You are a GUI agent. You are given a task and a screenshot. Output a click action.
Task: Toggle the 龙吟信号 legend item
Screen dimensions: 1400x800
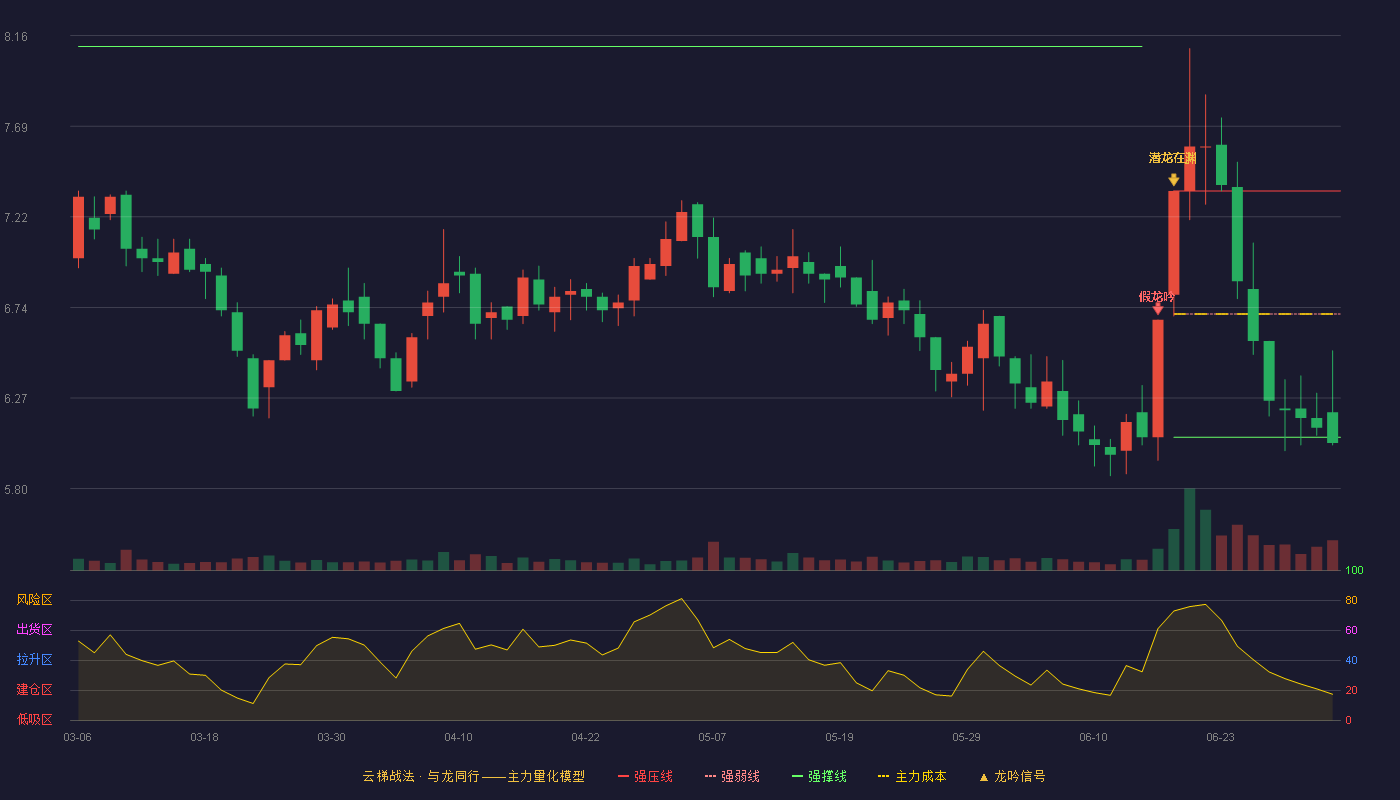coord(1012,776)
